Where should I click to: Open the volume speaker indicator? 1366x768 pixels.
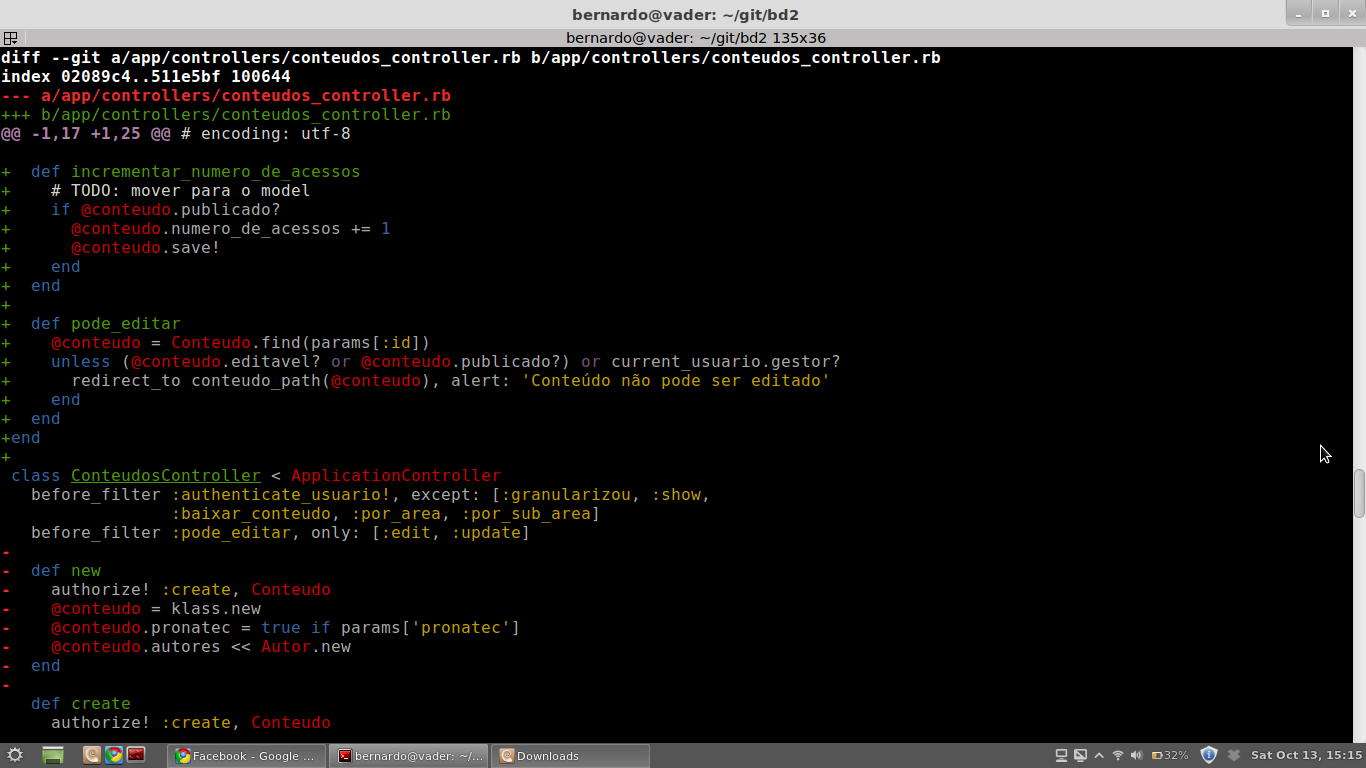[x=1136, y=755]
